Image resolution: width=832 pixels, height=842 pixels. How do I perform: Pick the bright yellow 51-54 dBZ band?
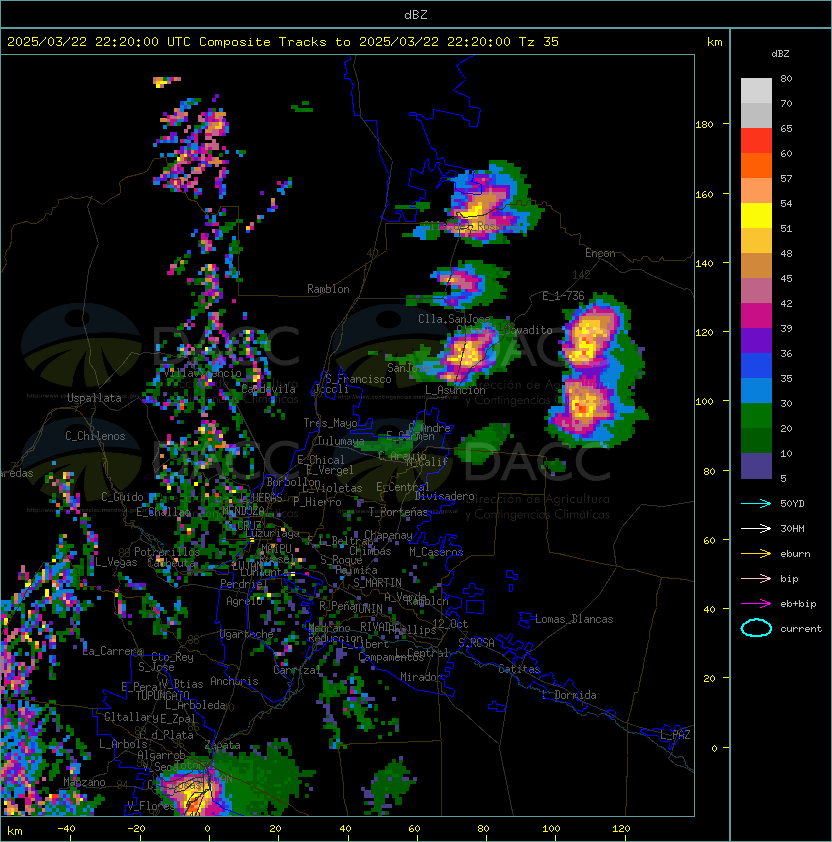coord(756,216)
